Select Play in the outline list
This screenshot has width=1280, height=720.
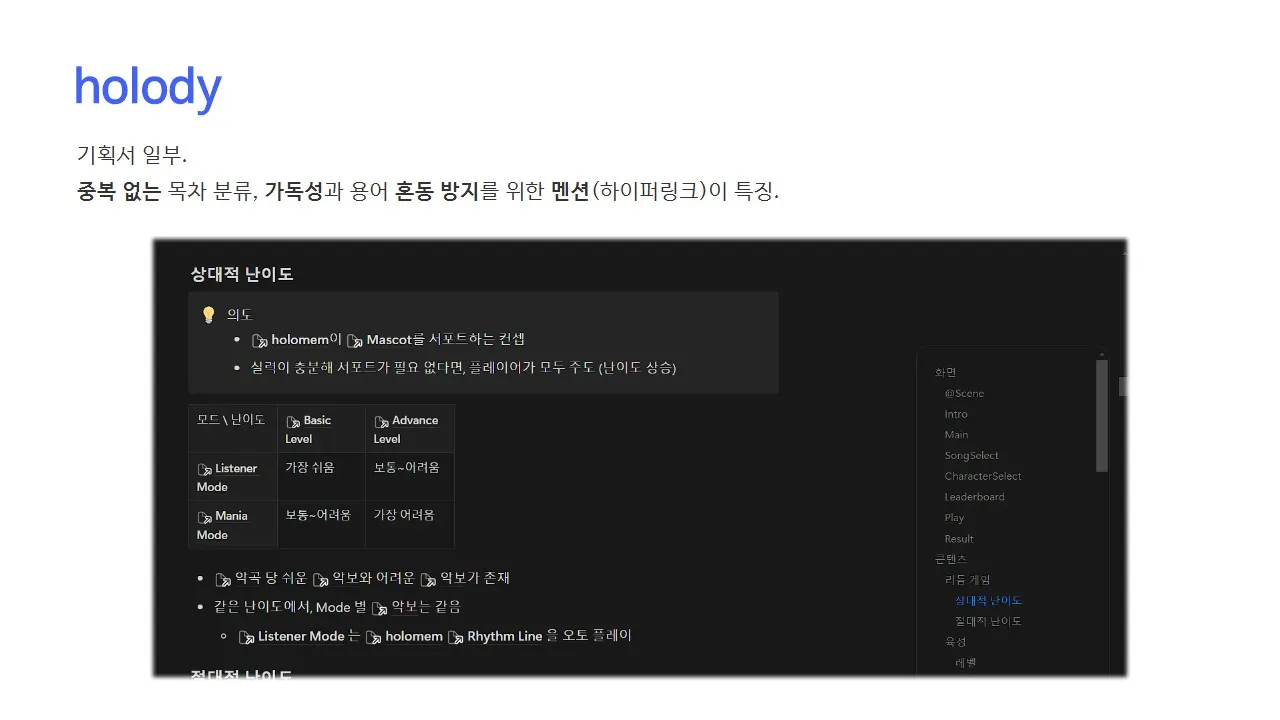click(954, 518)
